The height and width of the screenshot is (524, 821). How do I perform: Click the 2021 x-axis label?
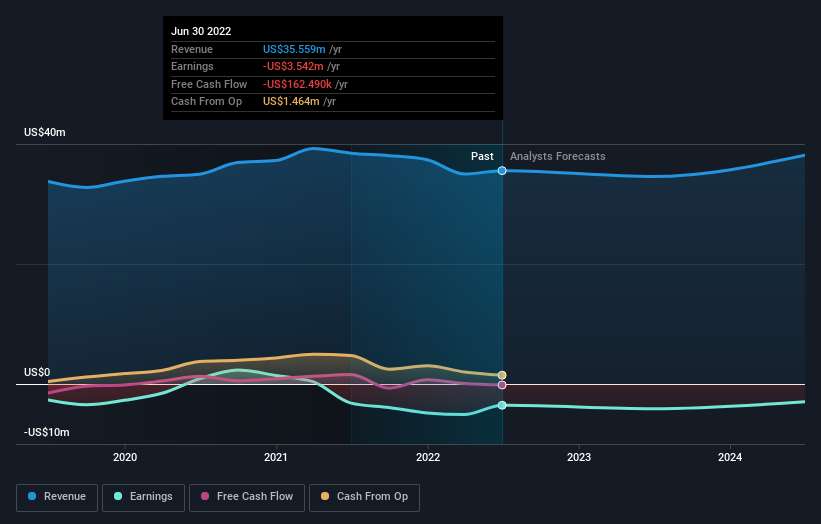pos(276,458)
